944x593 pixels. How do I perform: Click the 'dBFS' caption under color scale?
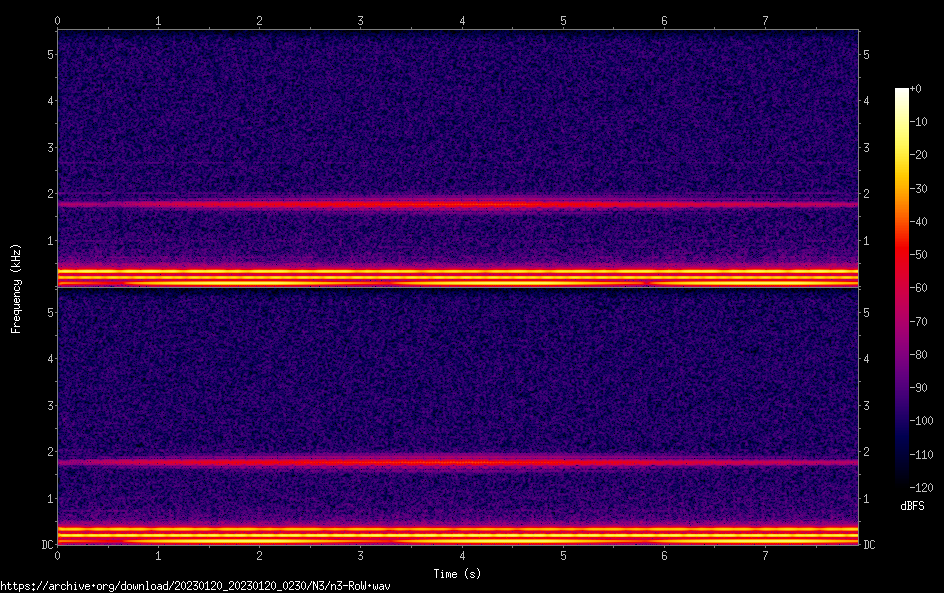click(912, 506)
